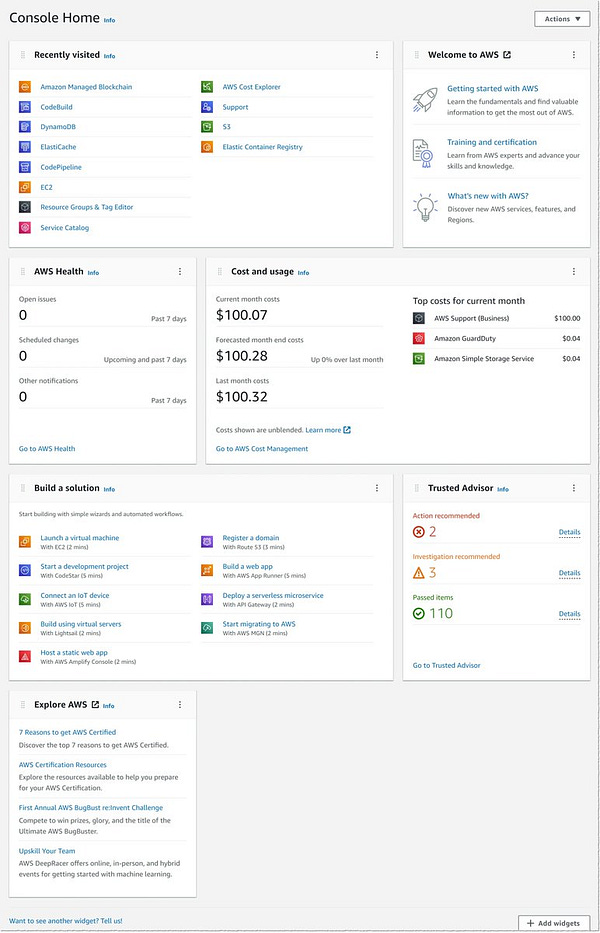Open Go to Trusted Advisor link
Viewport: 600px width, 933px height.
coord(446,665)
